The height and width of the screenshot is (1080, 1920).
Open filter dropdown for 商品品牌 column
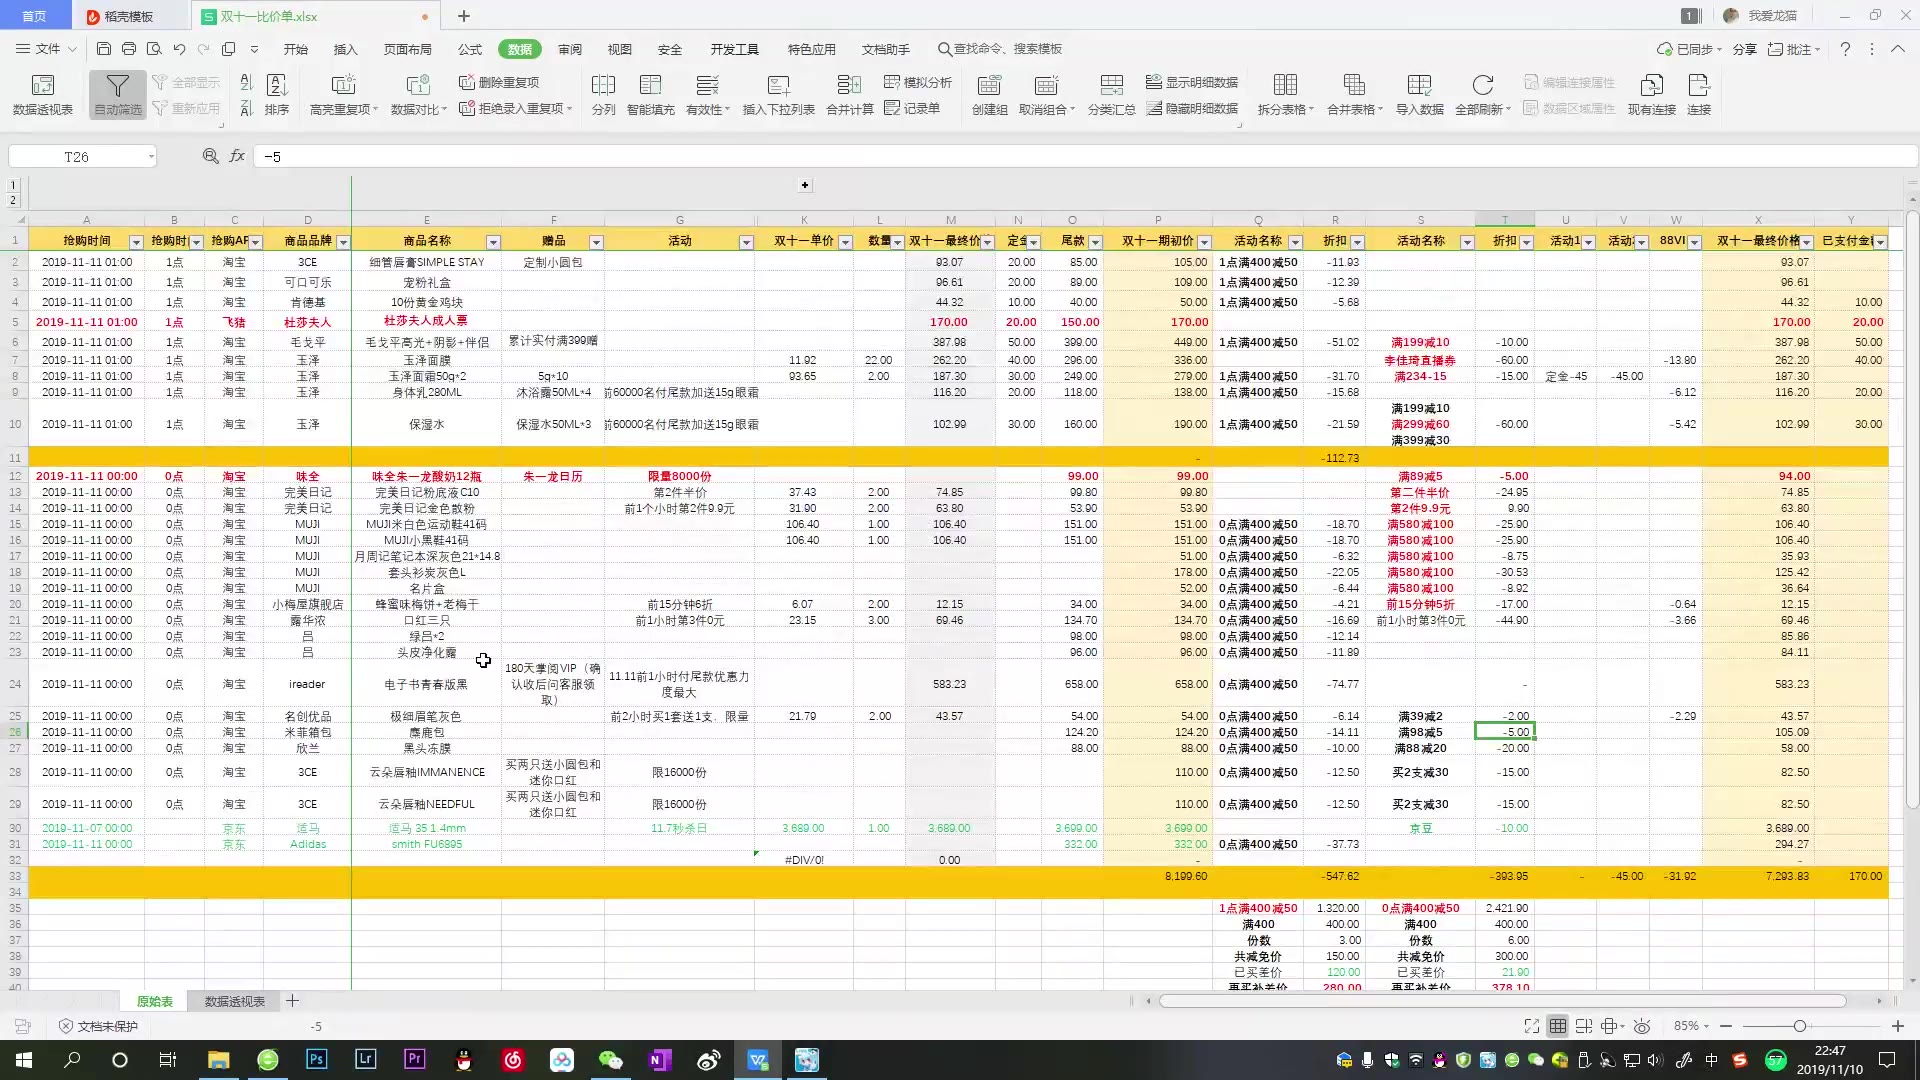coord(343,242)
